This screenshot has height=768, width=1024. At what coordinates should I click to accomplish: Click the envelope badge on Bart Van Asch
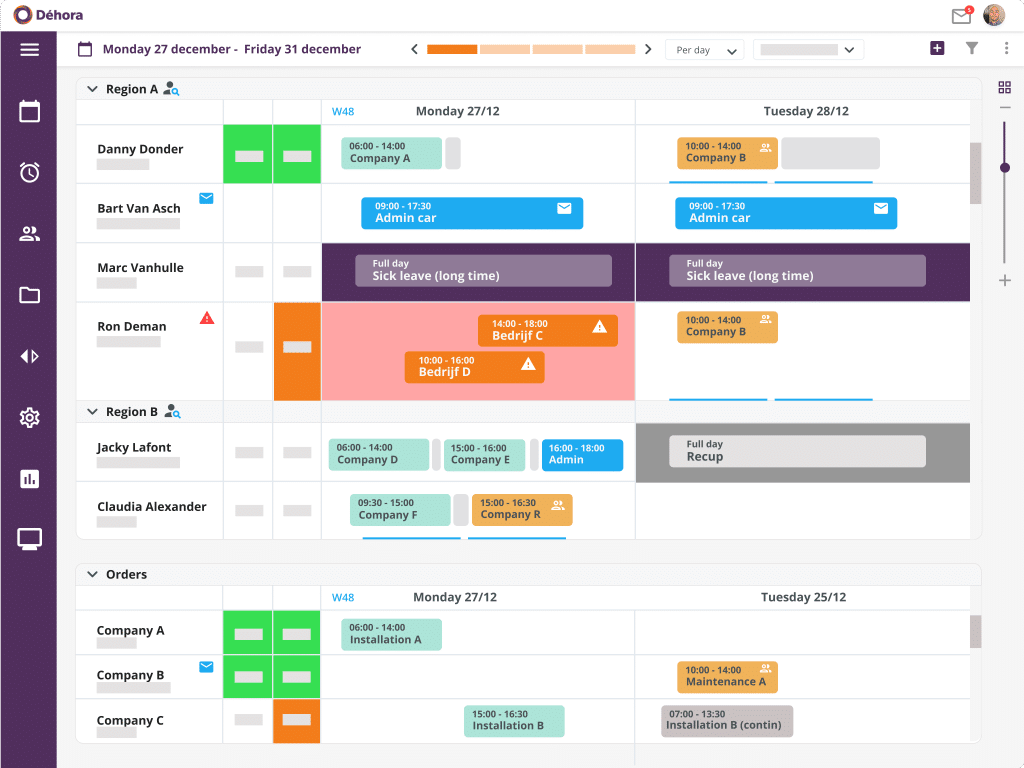click(206, 199)
